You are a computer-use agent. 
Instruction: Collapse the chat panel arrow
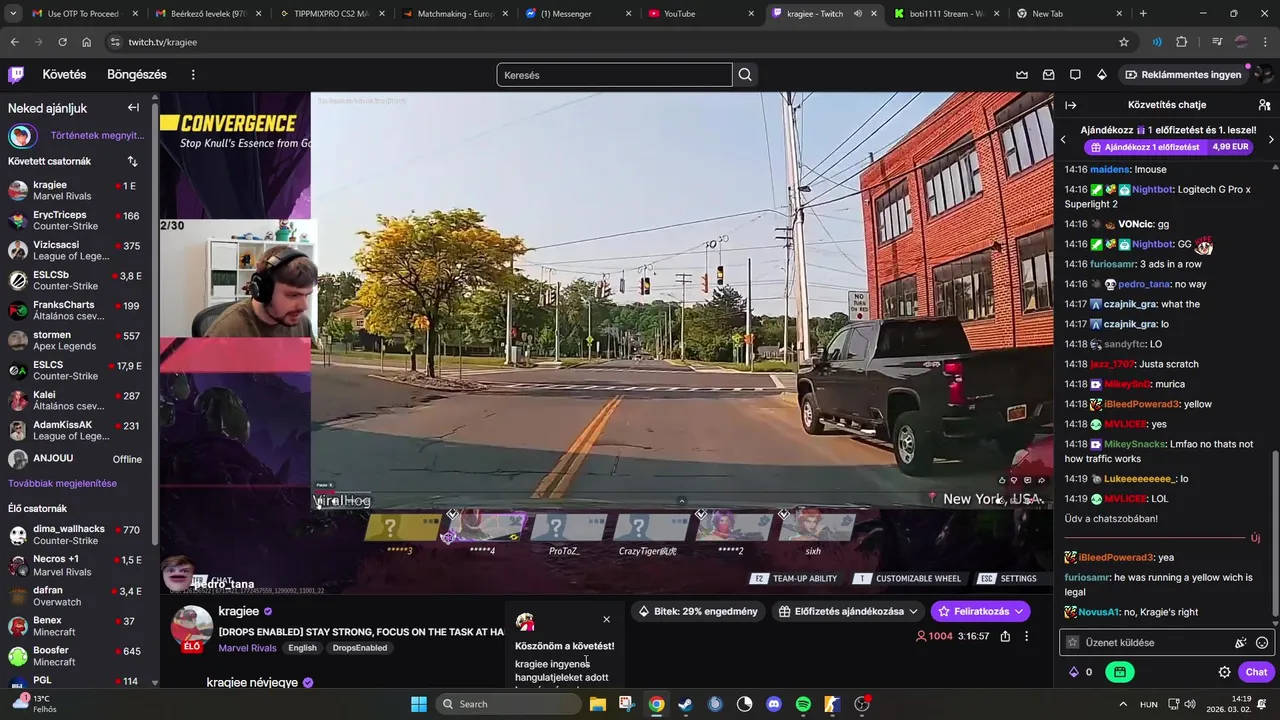pyautogui.click(x=1071, y=105)
